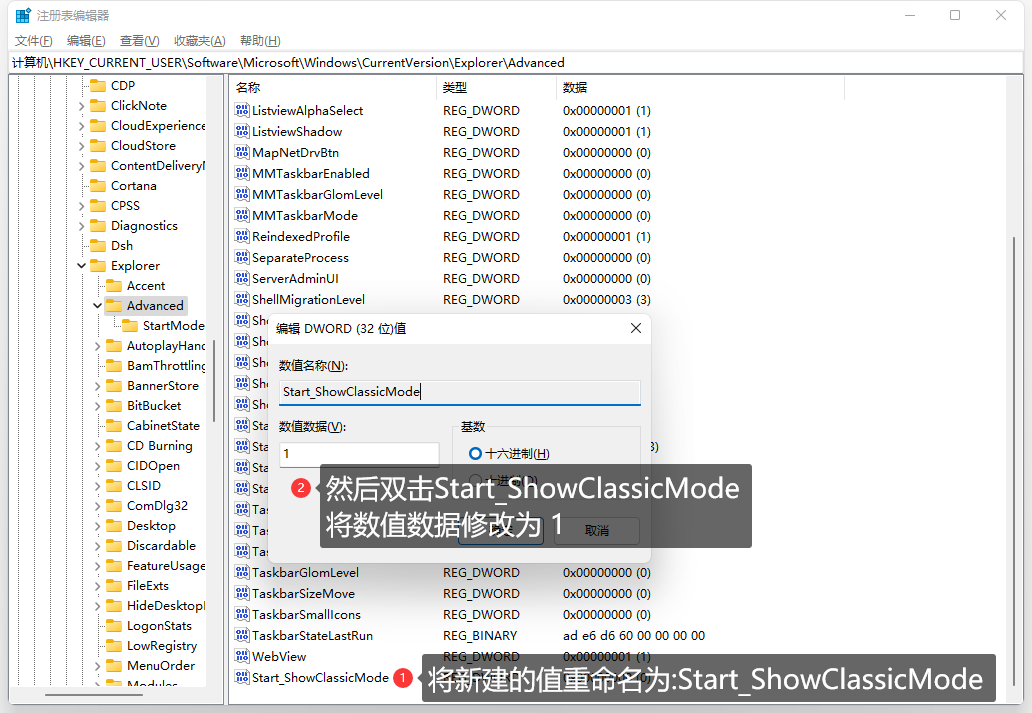The image size is (1032, 713).
Task: Click the CDP folder icon
Action: click(x=98, y=86)
